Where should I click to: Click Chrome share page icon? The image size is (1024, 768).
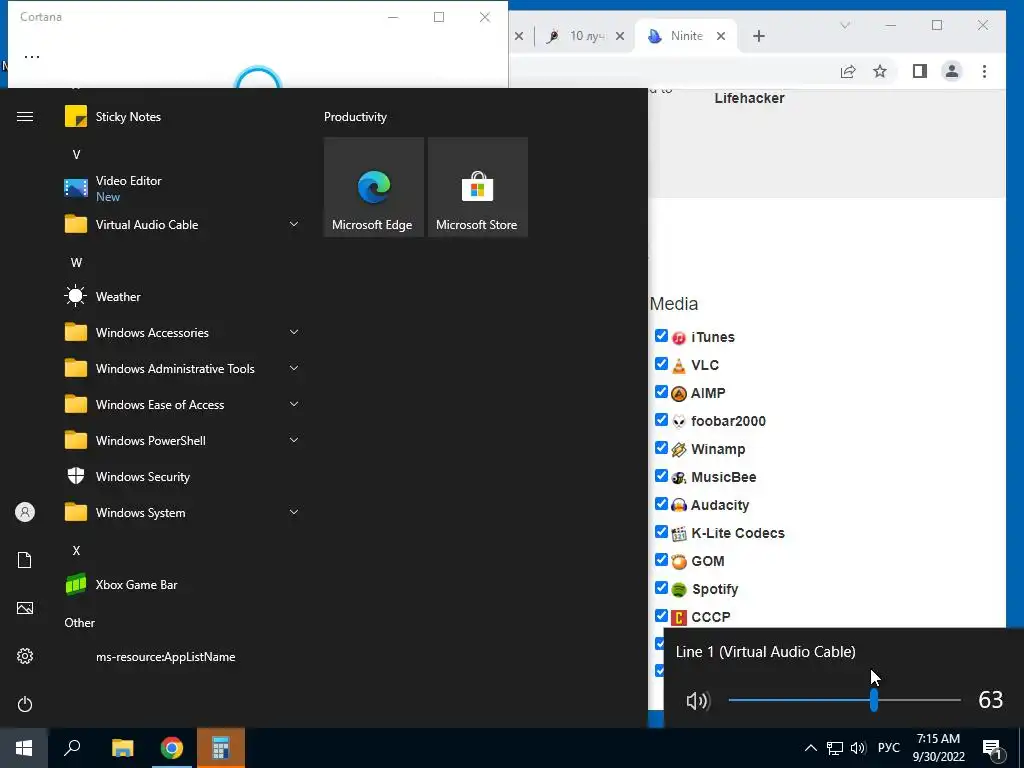click(848, 71)
